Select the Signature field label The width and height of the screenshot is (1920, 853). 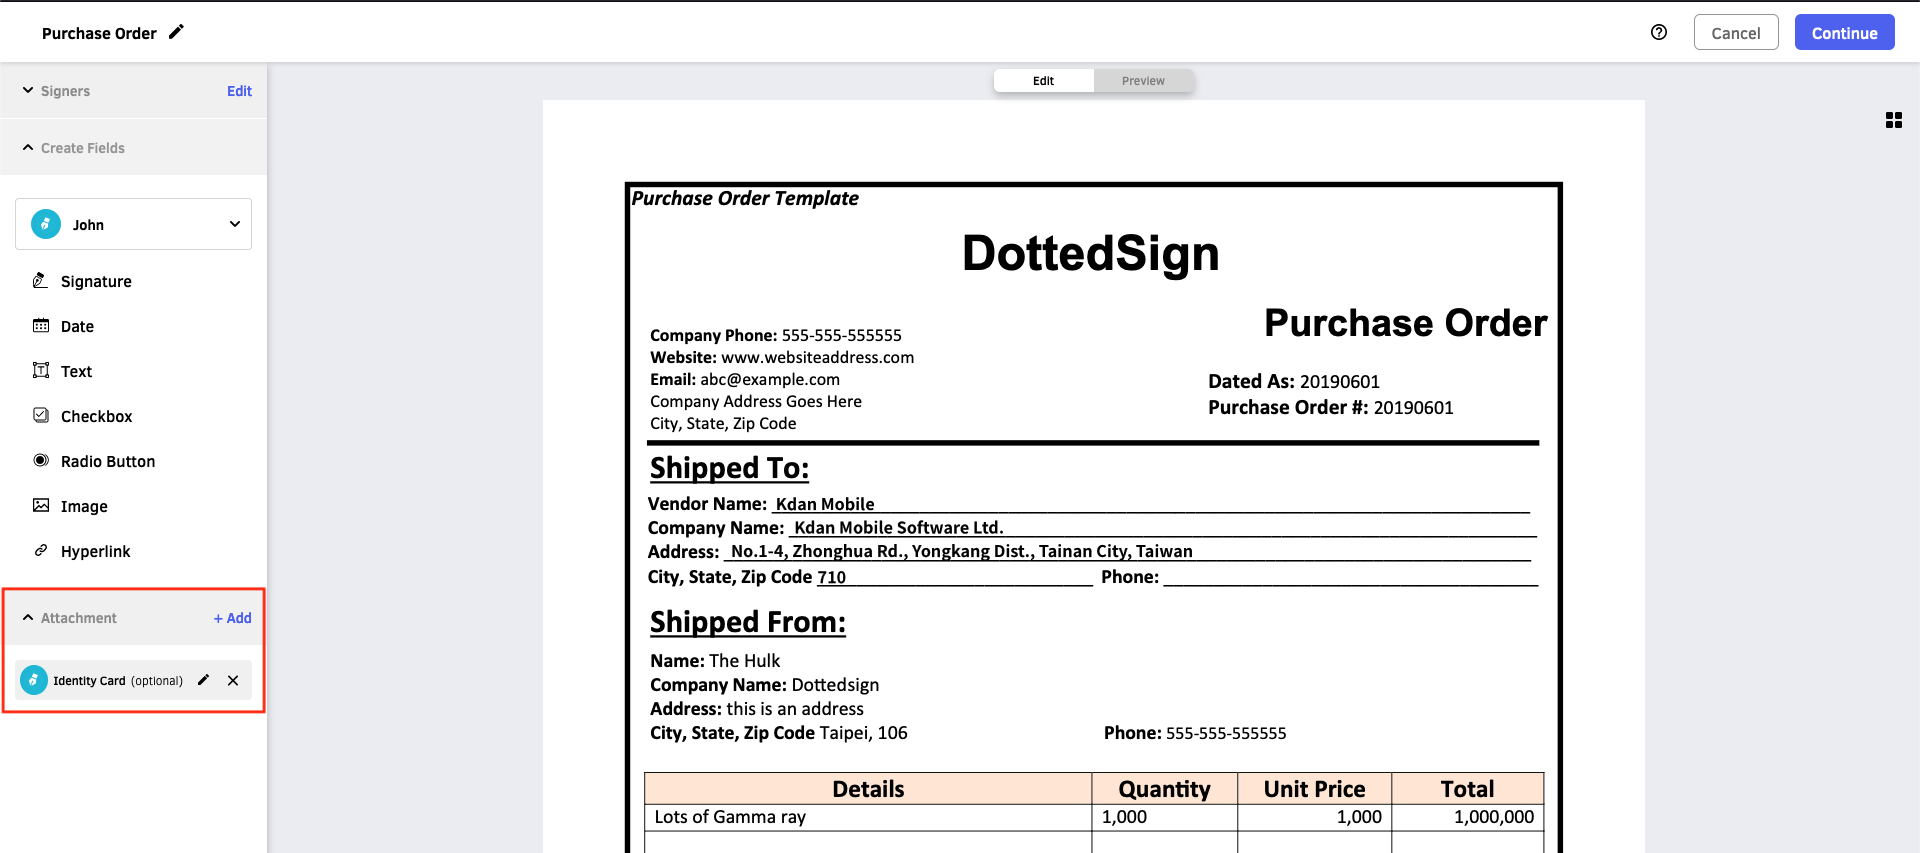pos(96,281)
